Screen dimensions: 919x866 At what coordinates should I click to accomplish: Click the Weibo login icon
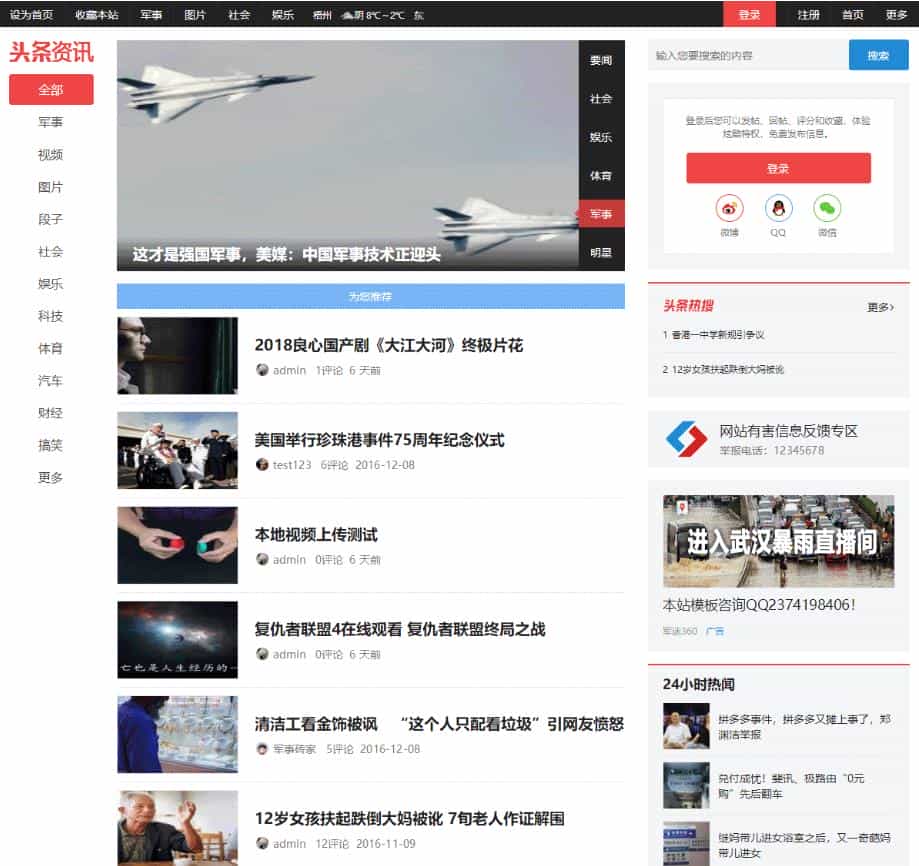click(729, 208)
